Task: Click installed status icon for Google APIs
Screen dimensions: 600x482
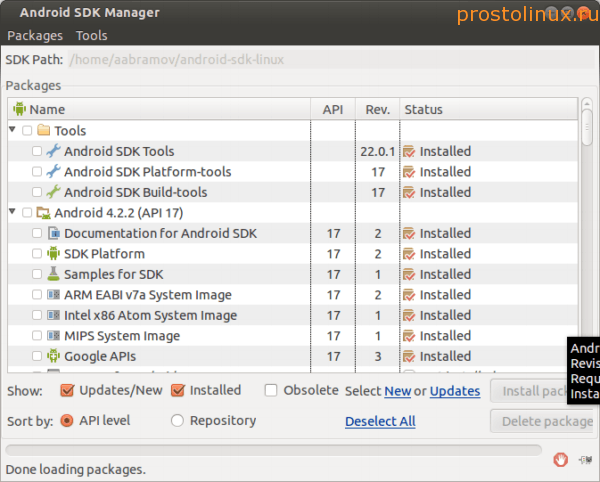Action: (x=409, y=356)
